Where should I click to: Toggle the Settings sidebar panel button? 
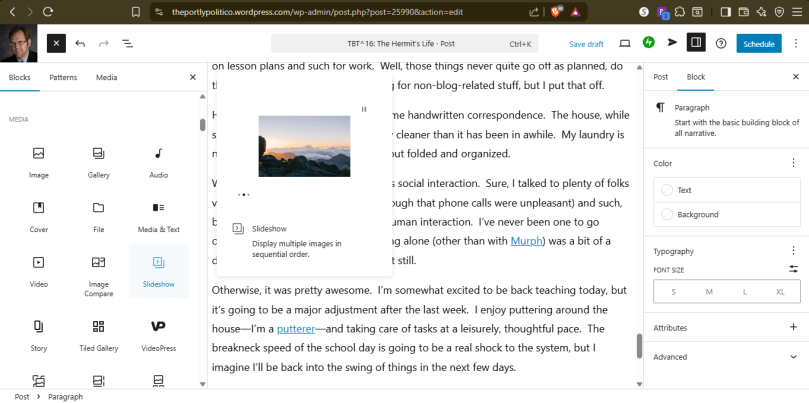(x=696, y=44)
